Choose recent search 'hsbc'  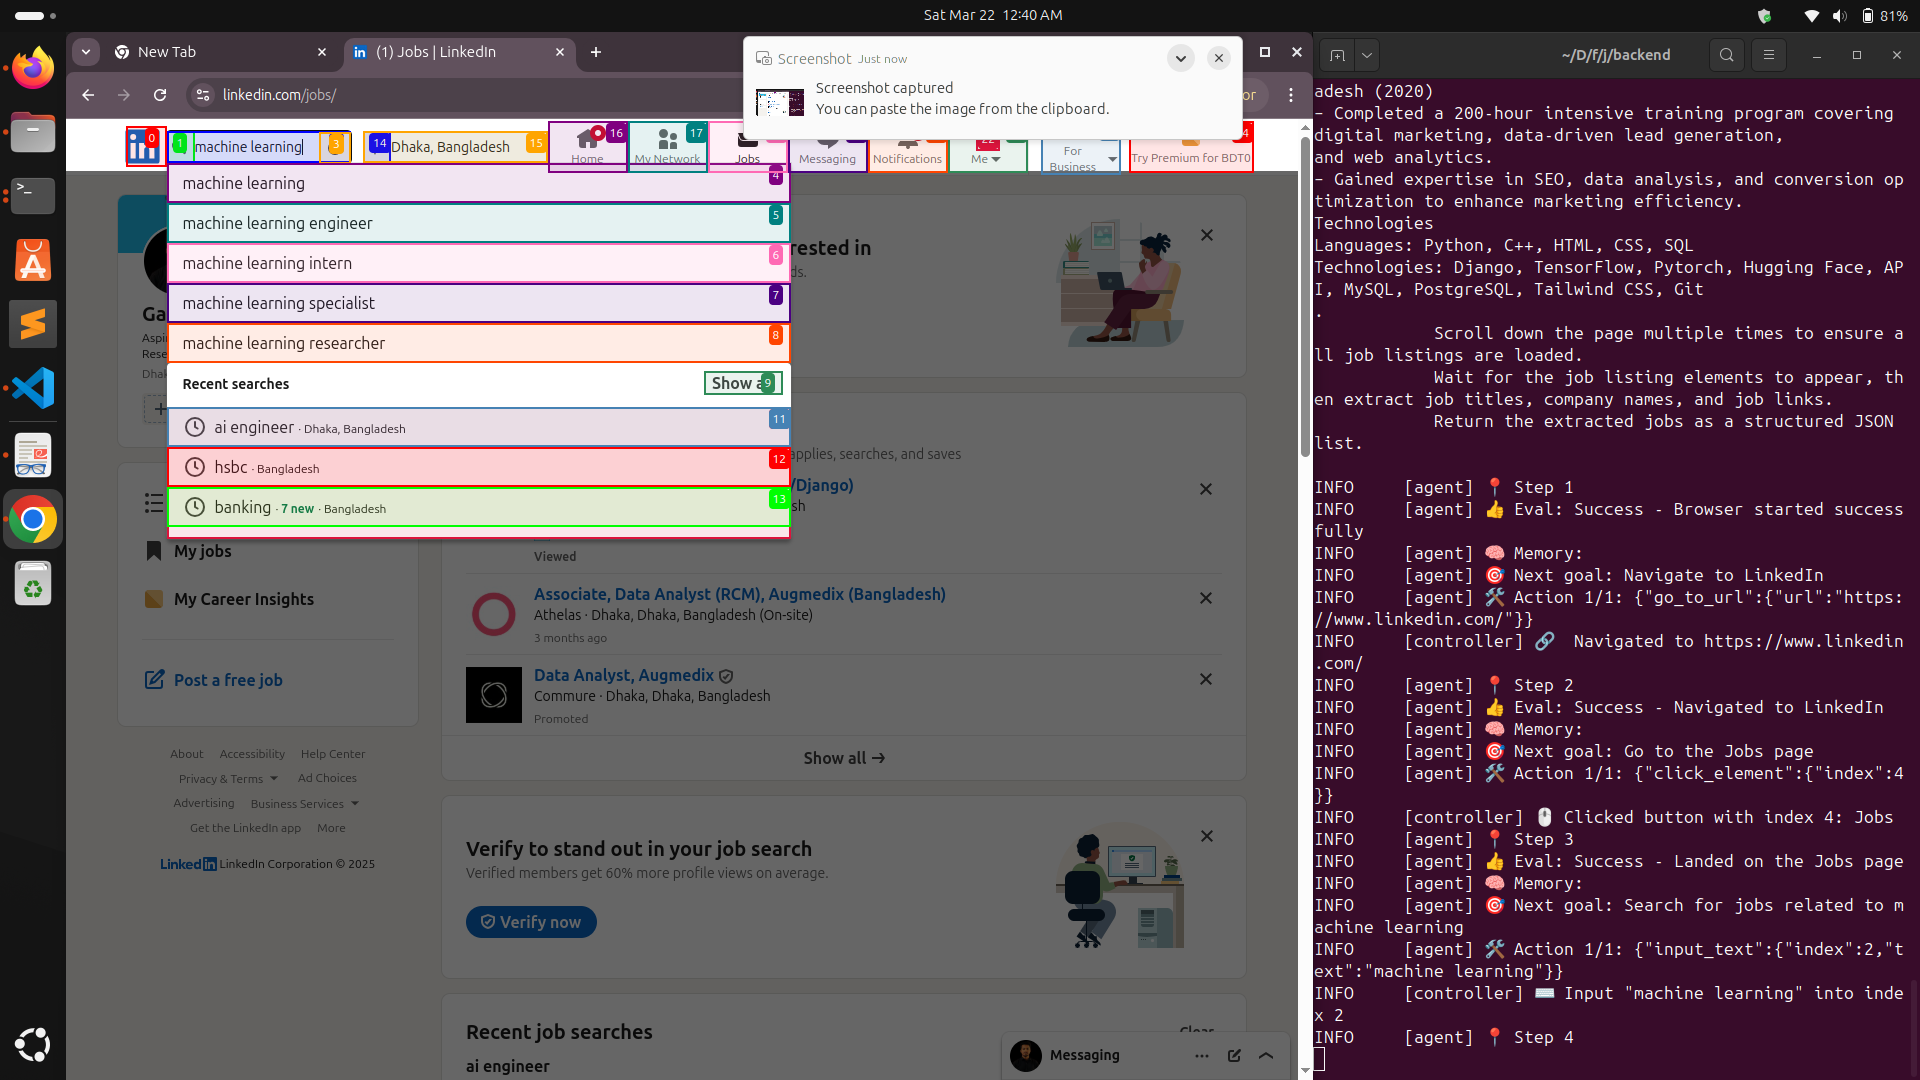coord(479,467)
